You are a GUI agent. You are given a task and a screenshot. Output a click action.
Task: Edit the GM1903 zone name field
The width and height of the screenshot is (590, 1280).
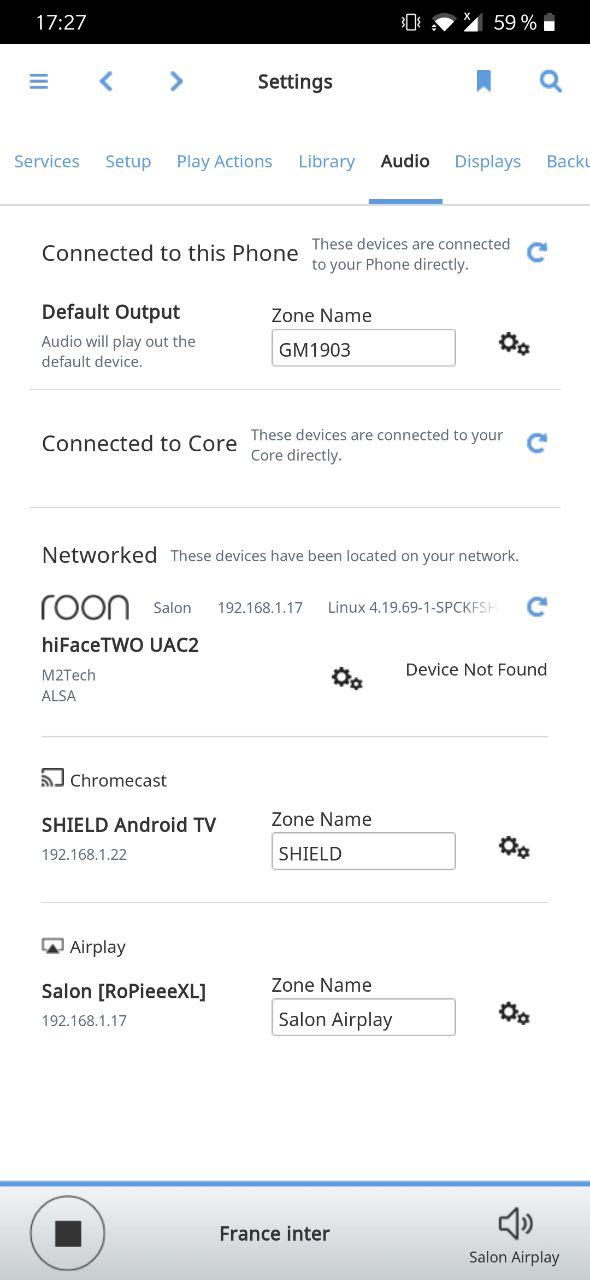(x=364, y=348)
